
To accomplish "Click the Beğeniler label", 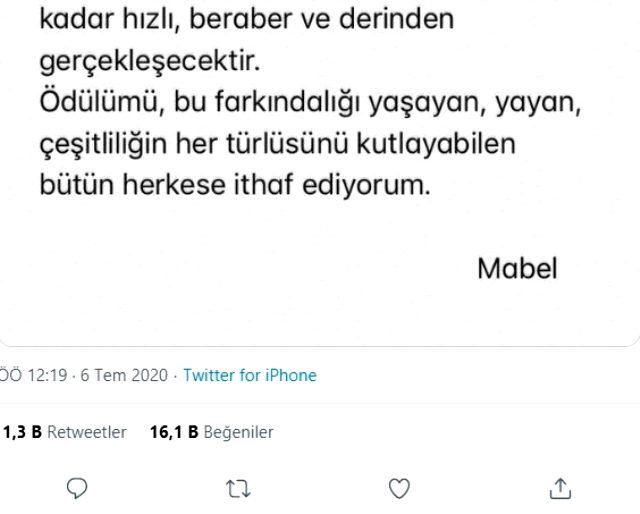I will [238, 432].
